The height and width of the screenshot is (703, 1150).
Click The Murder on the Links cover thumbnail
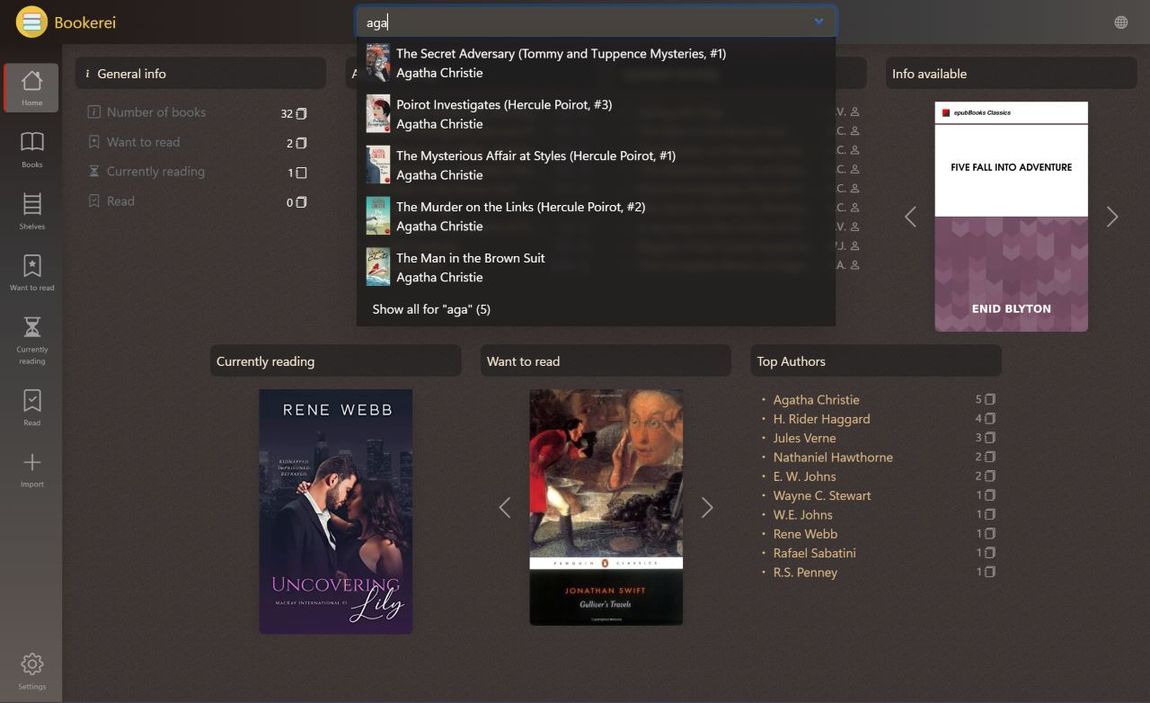[x=378, y=216]
